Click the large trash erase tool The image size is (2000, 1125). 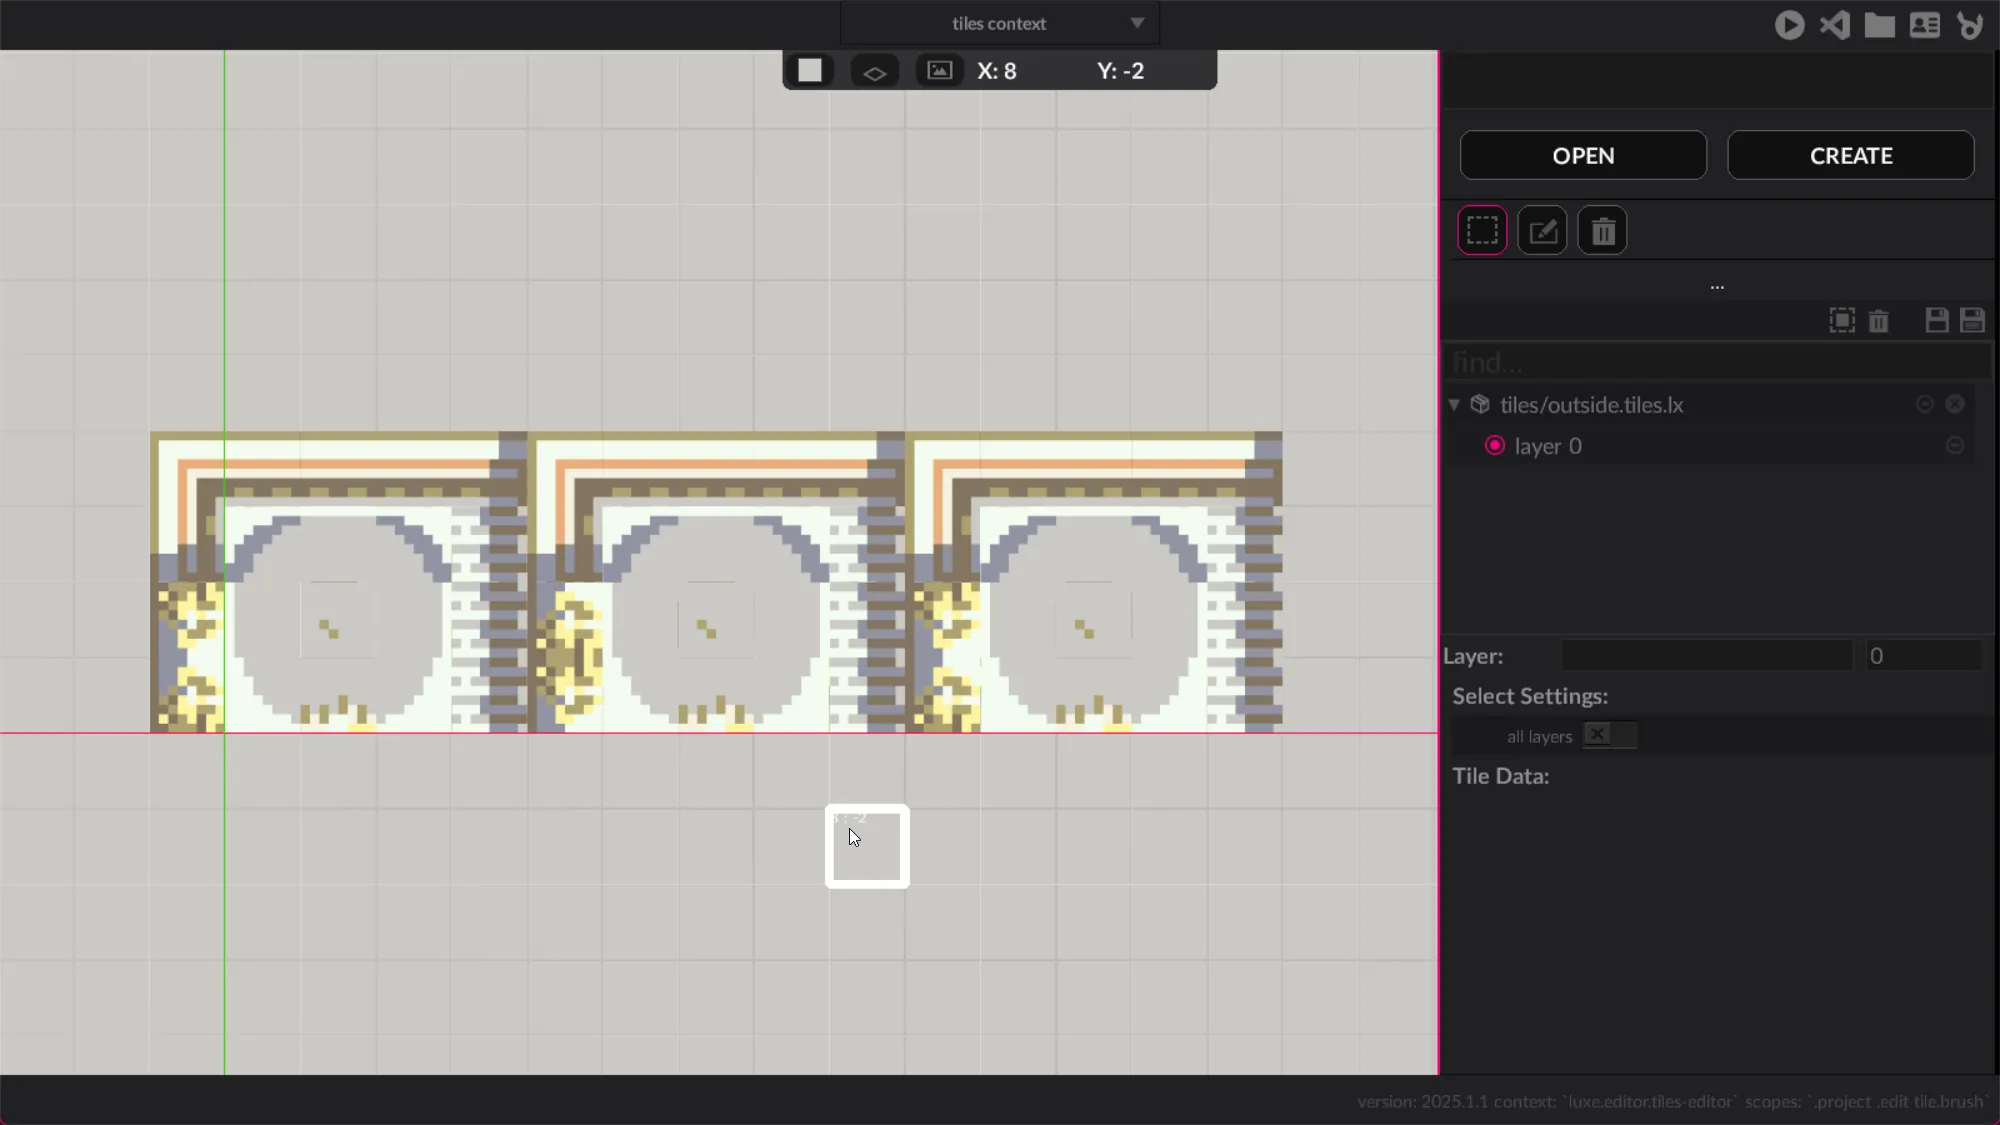click(x=1603, y=231)
